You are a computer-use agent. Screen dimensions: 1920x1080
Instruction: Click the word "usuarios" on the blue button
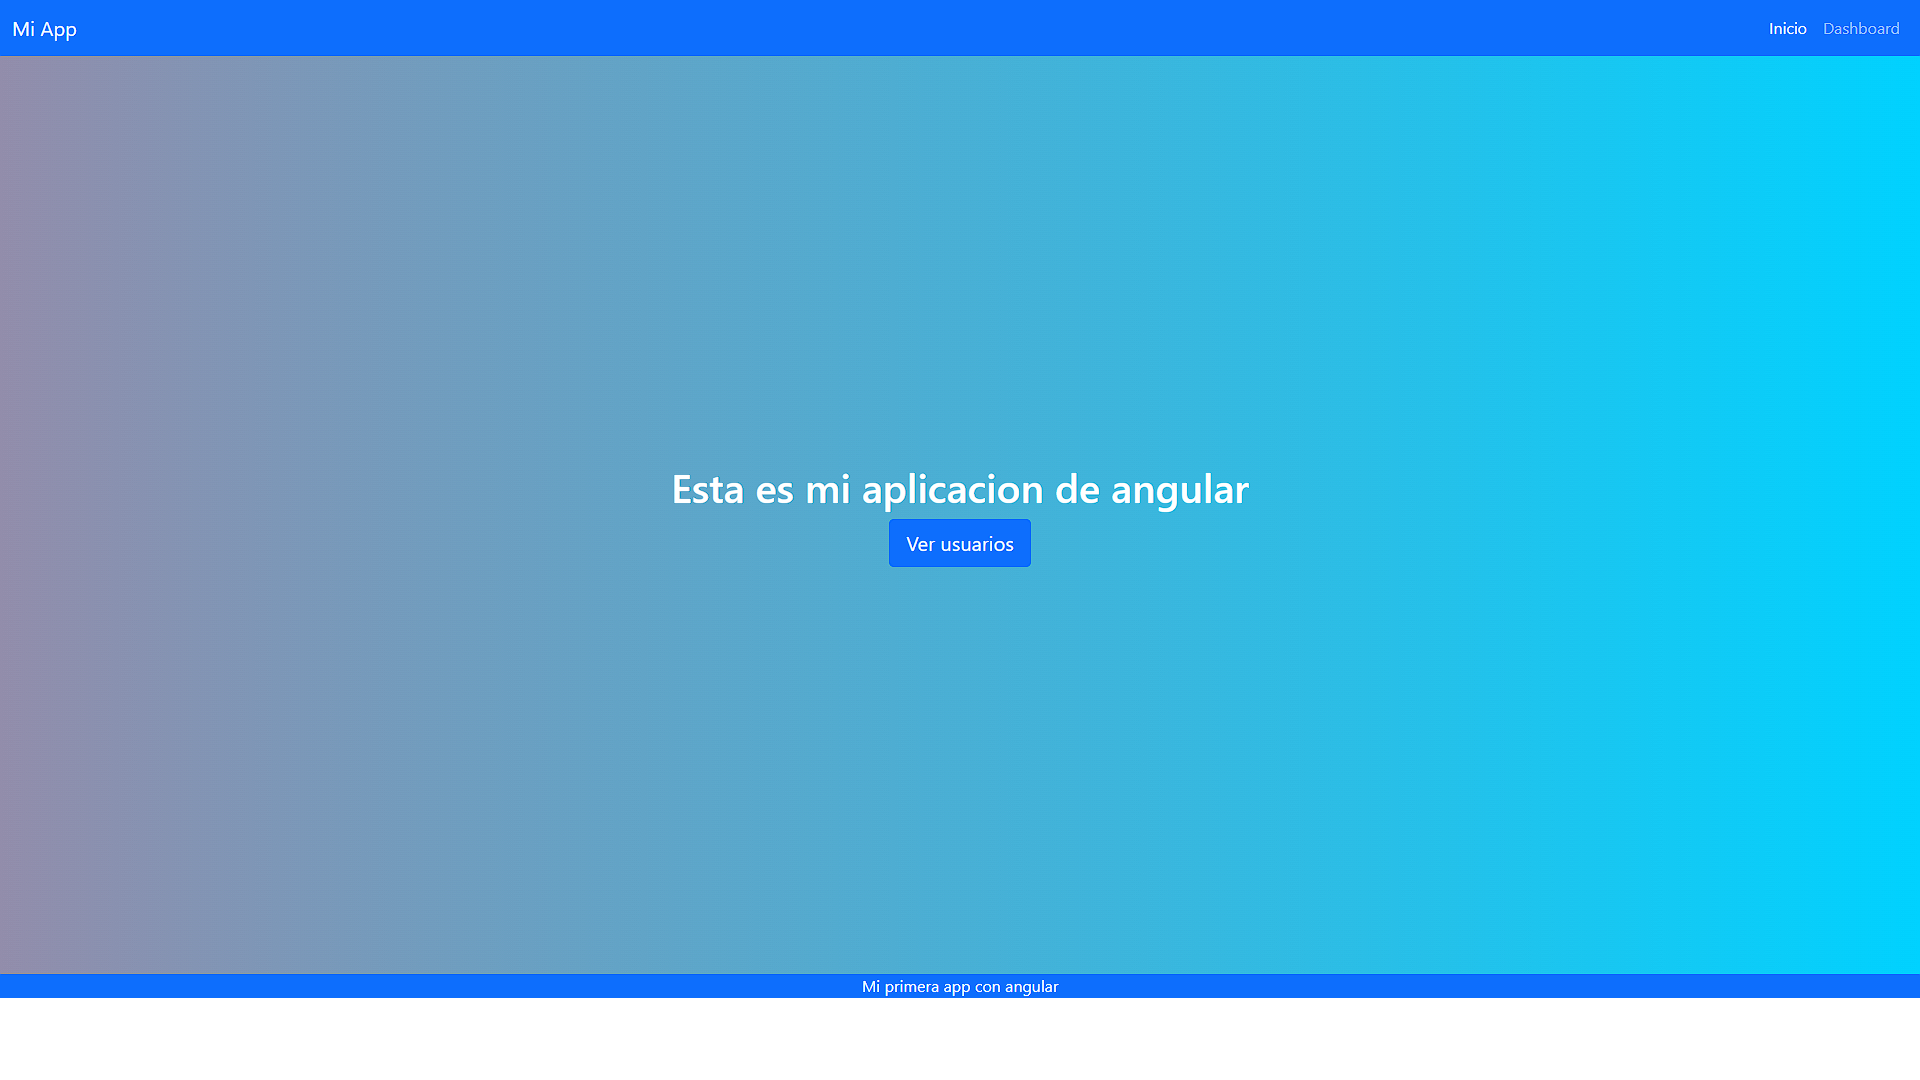pyautogui.click(x=977, y=544)
